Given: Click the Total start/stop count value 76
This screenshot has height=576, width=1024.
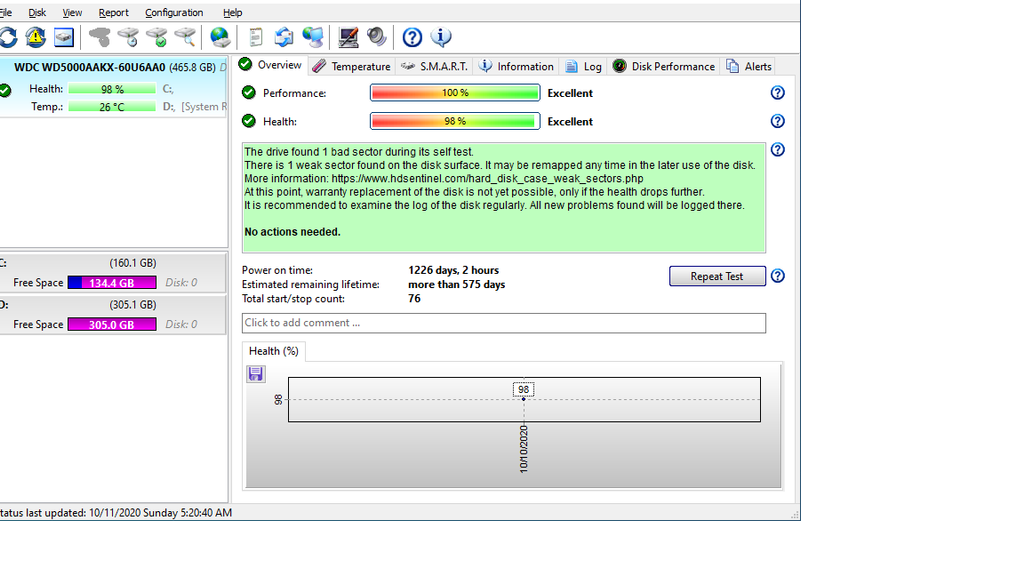Looking at the screenshot, I should point(414,298).
